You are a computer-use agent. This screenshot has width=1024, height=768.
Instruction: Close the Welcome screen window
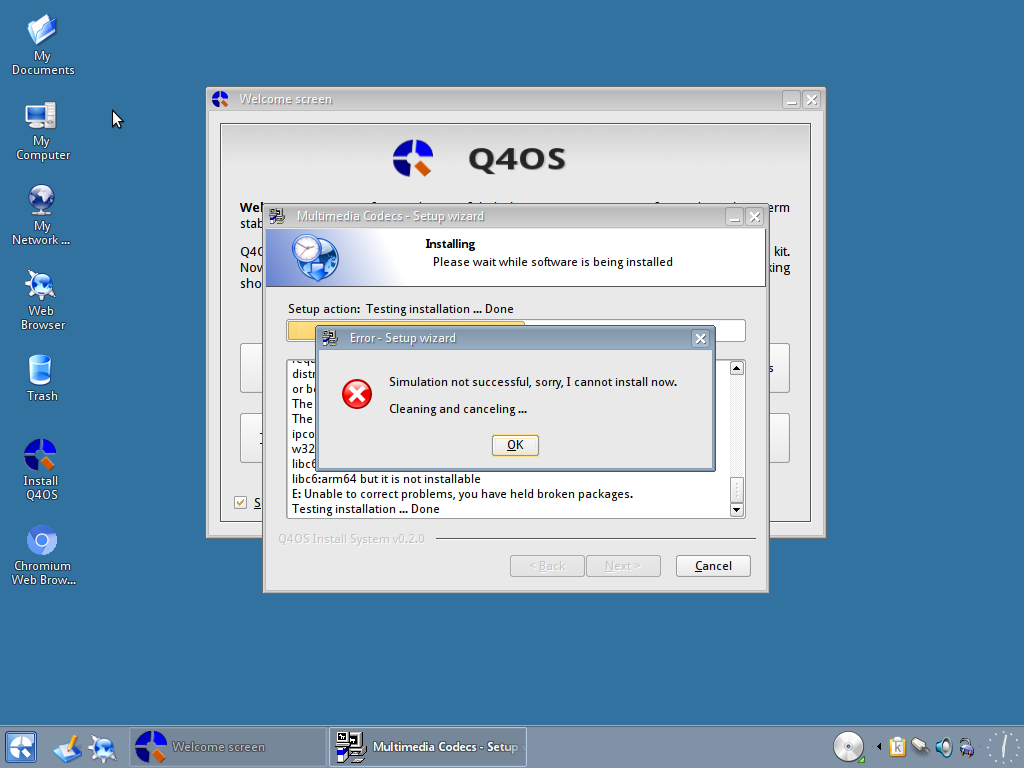click(811, 100)
